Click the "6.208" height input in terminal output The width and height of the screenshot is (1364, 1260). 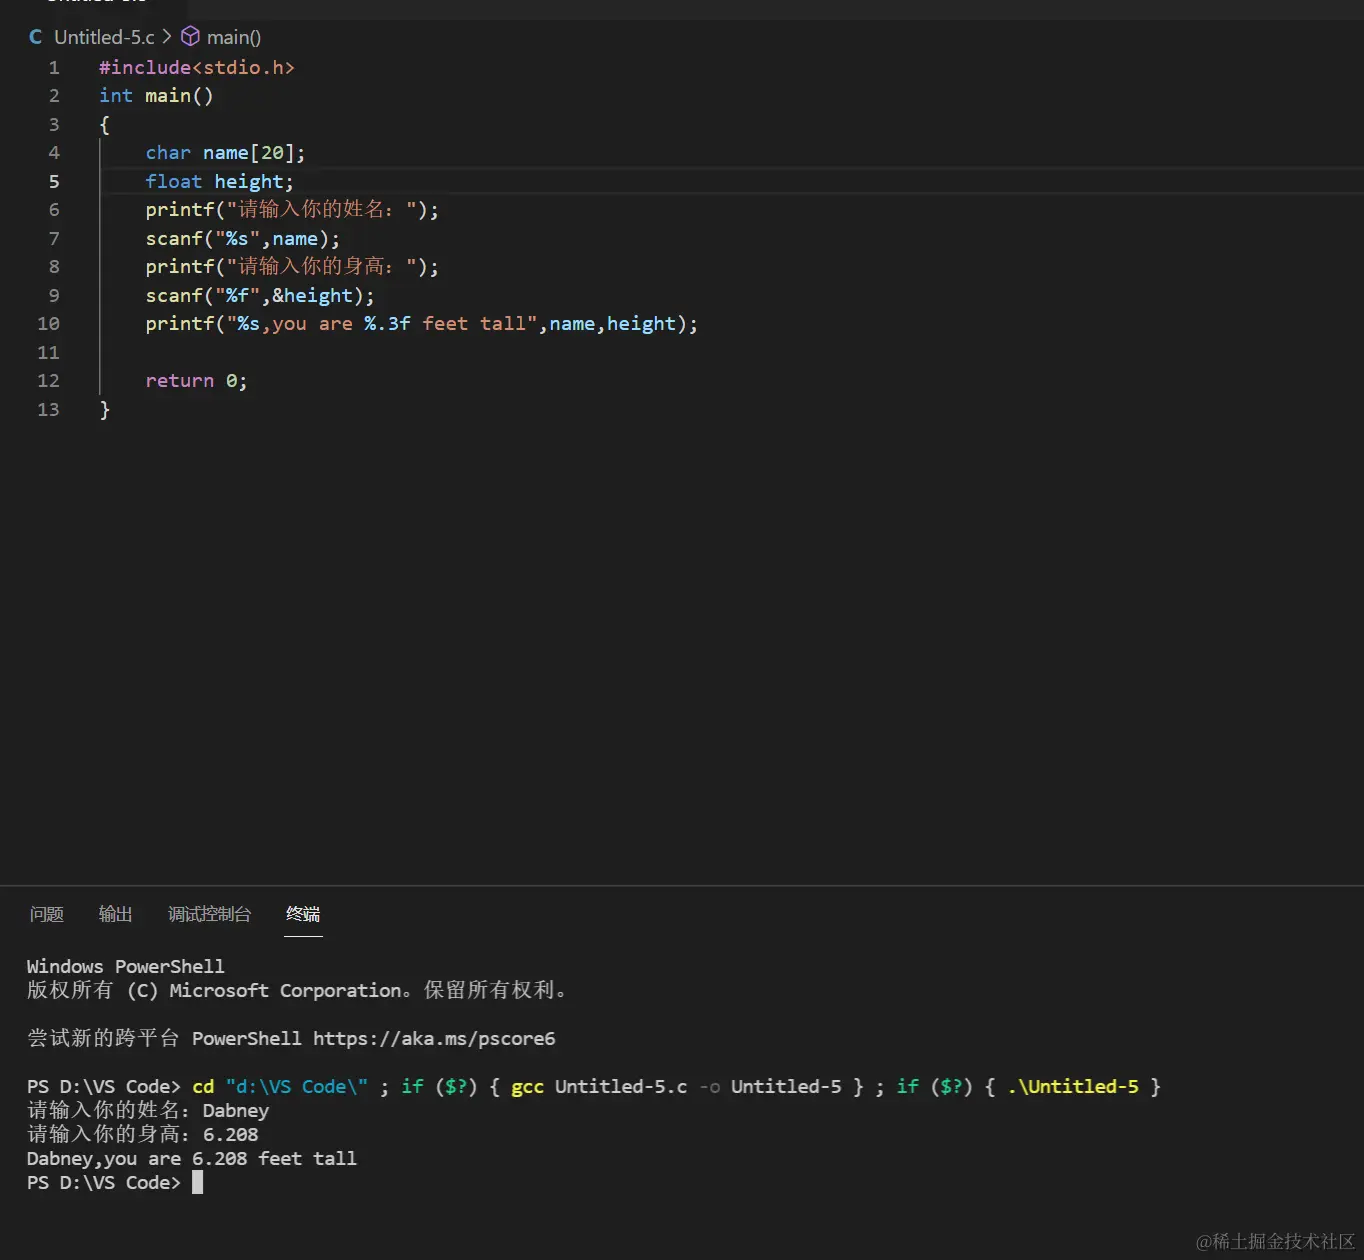coord(231,1134)
